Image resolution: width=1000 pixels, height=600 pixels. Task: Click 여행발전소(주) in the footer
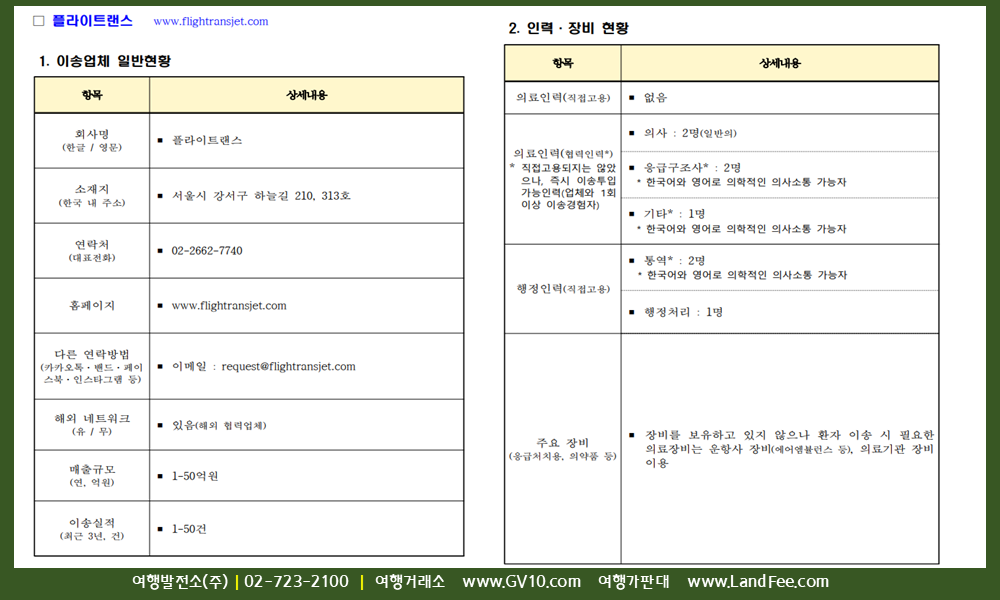(180, 582)
